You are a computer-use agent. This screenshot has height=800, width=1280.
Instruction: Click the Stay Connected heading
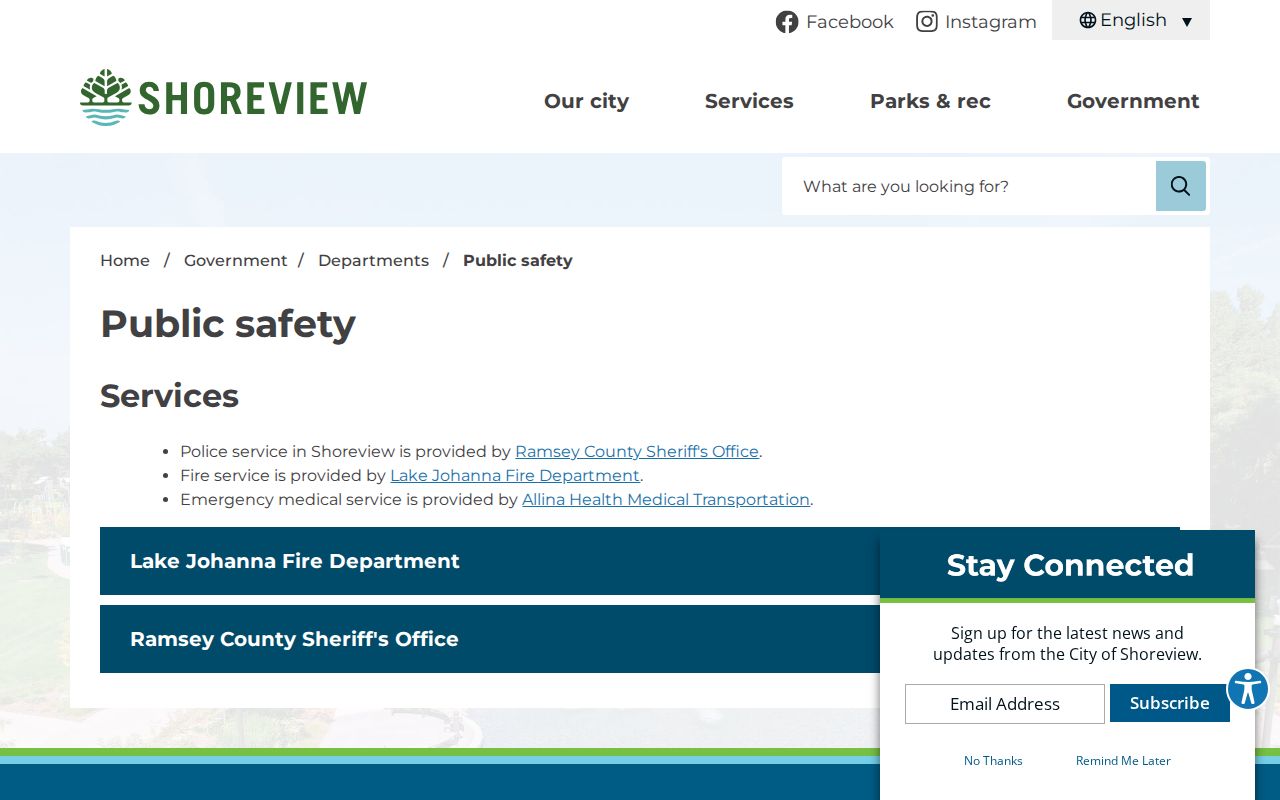pos(1070,565)
